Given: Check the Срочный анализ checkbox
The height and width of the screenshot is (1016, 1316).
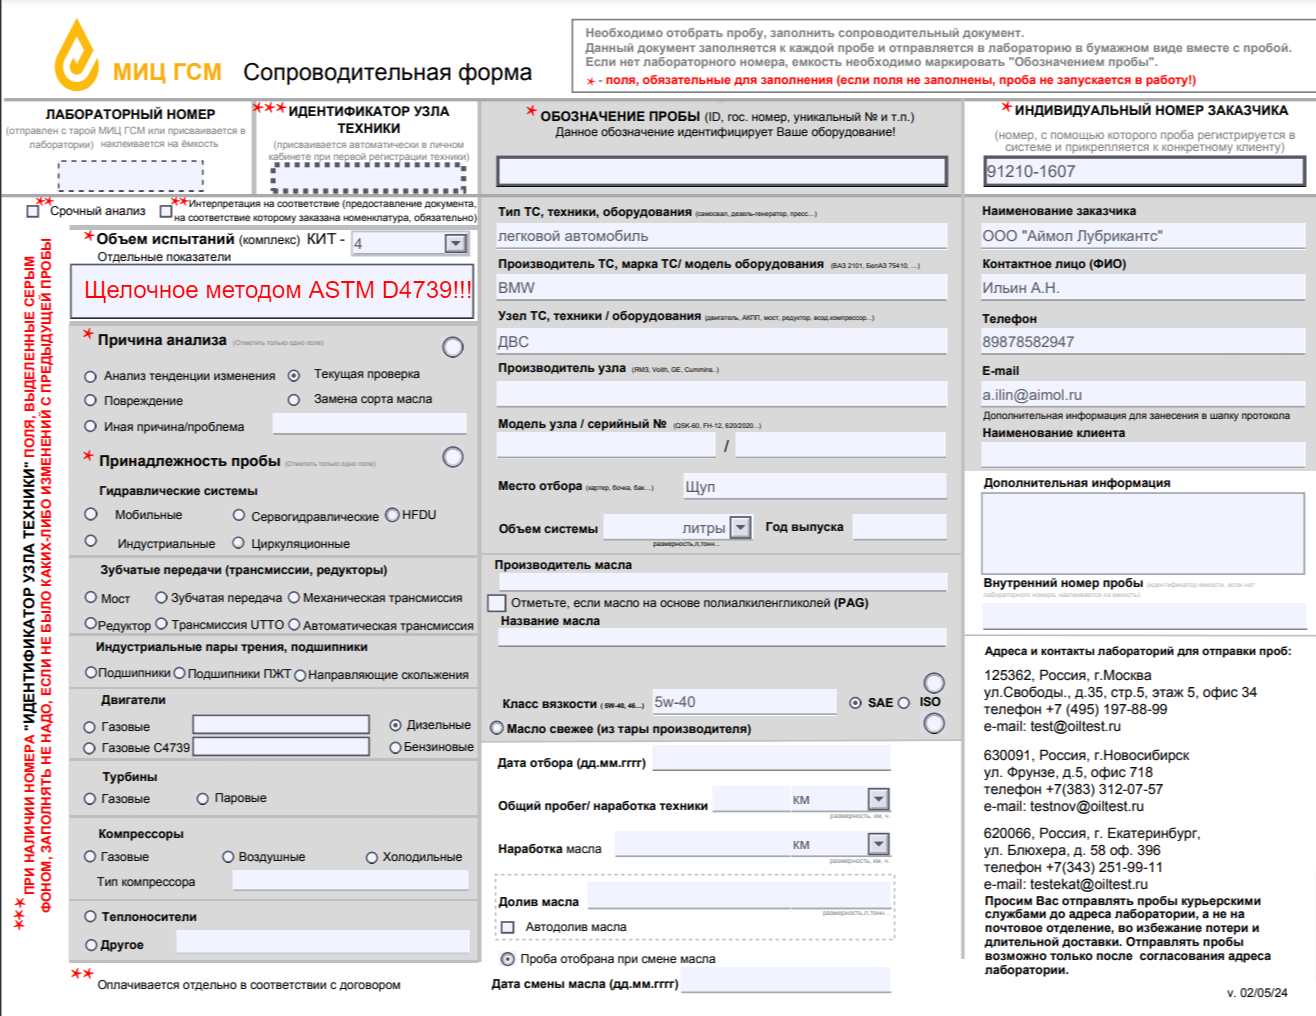Looking at the screenshot, I should point(33,211).
